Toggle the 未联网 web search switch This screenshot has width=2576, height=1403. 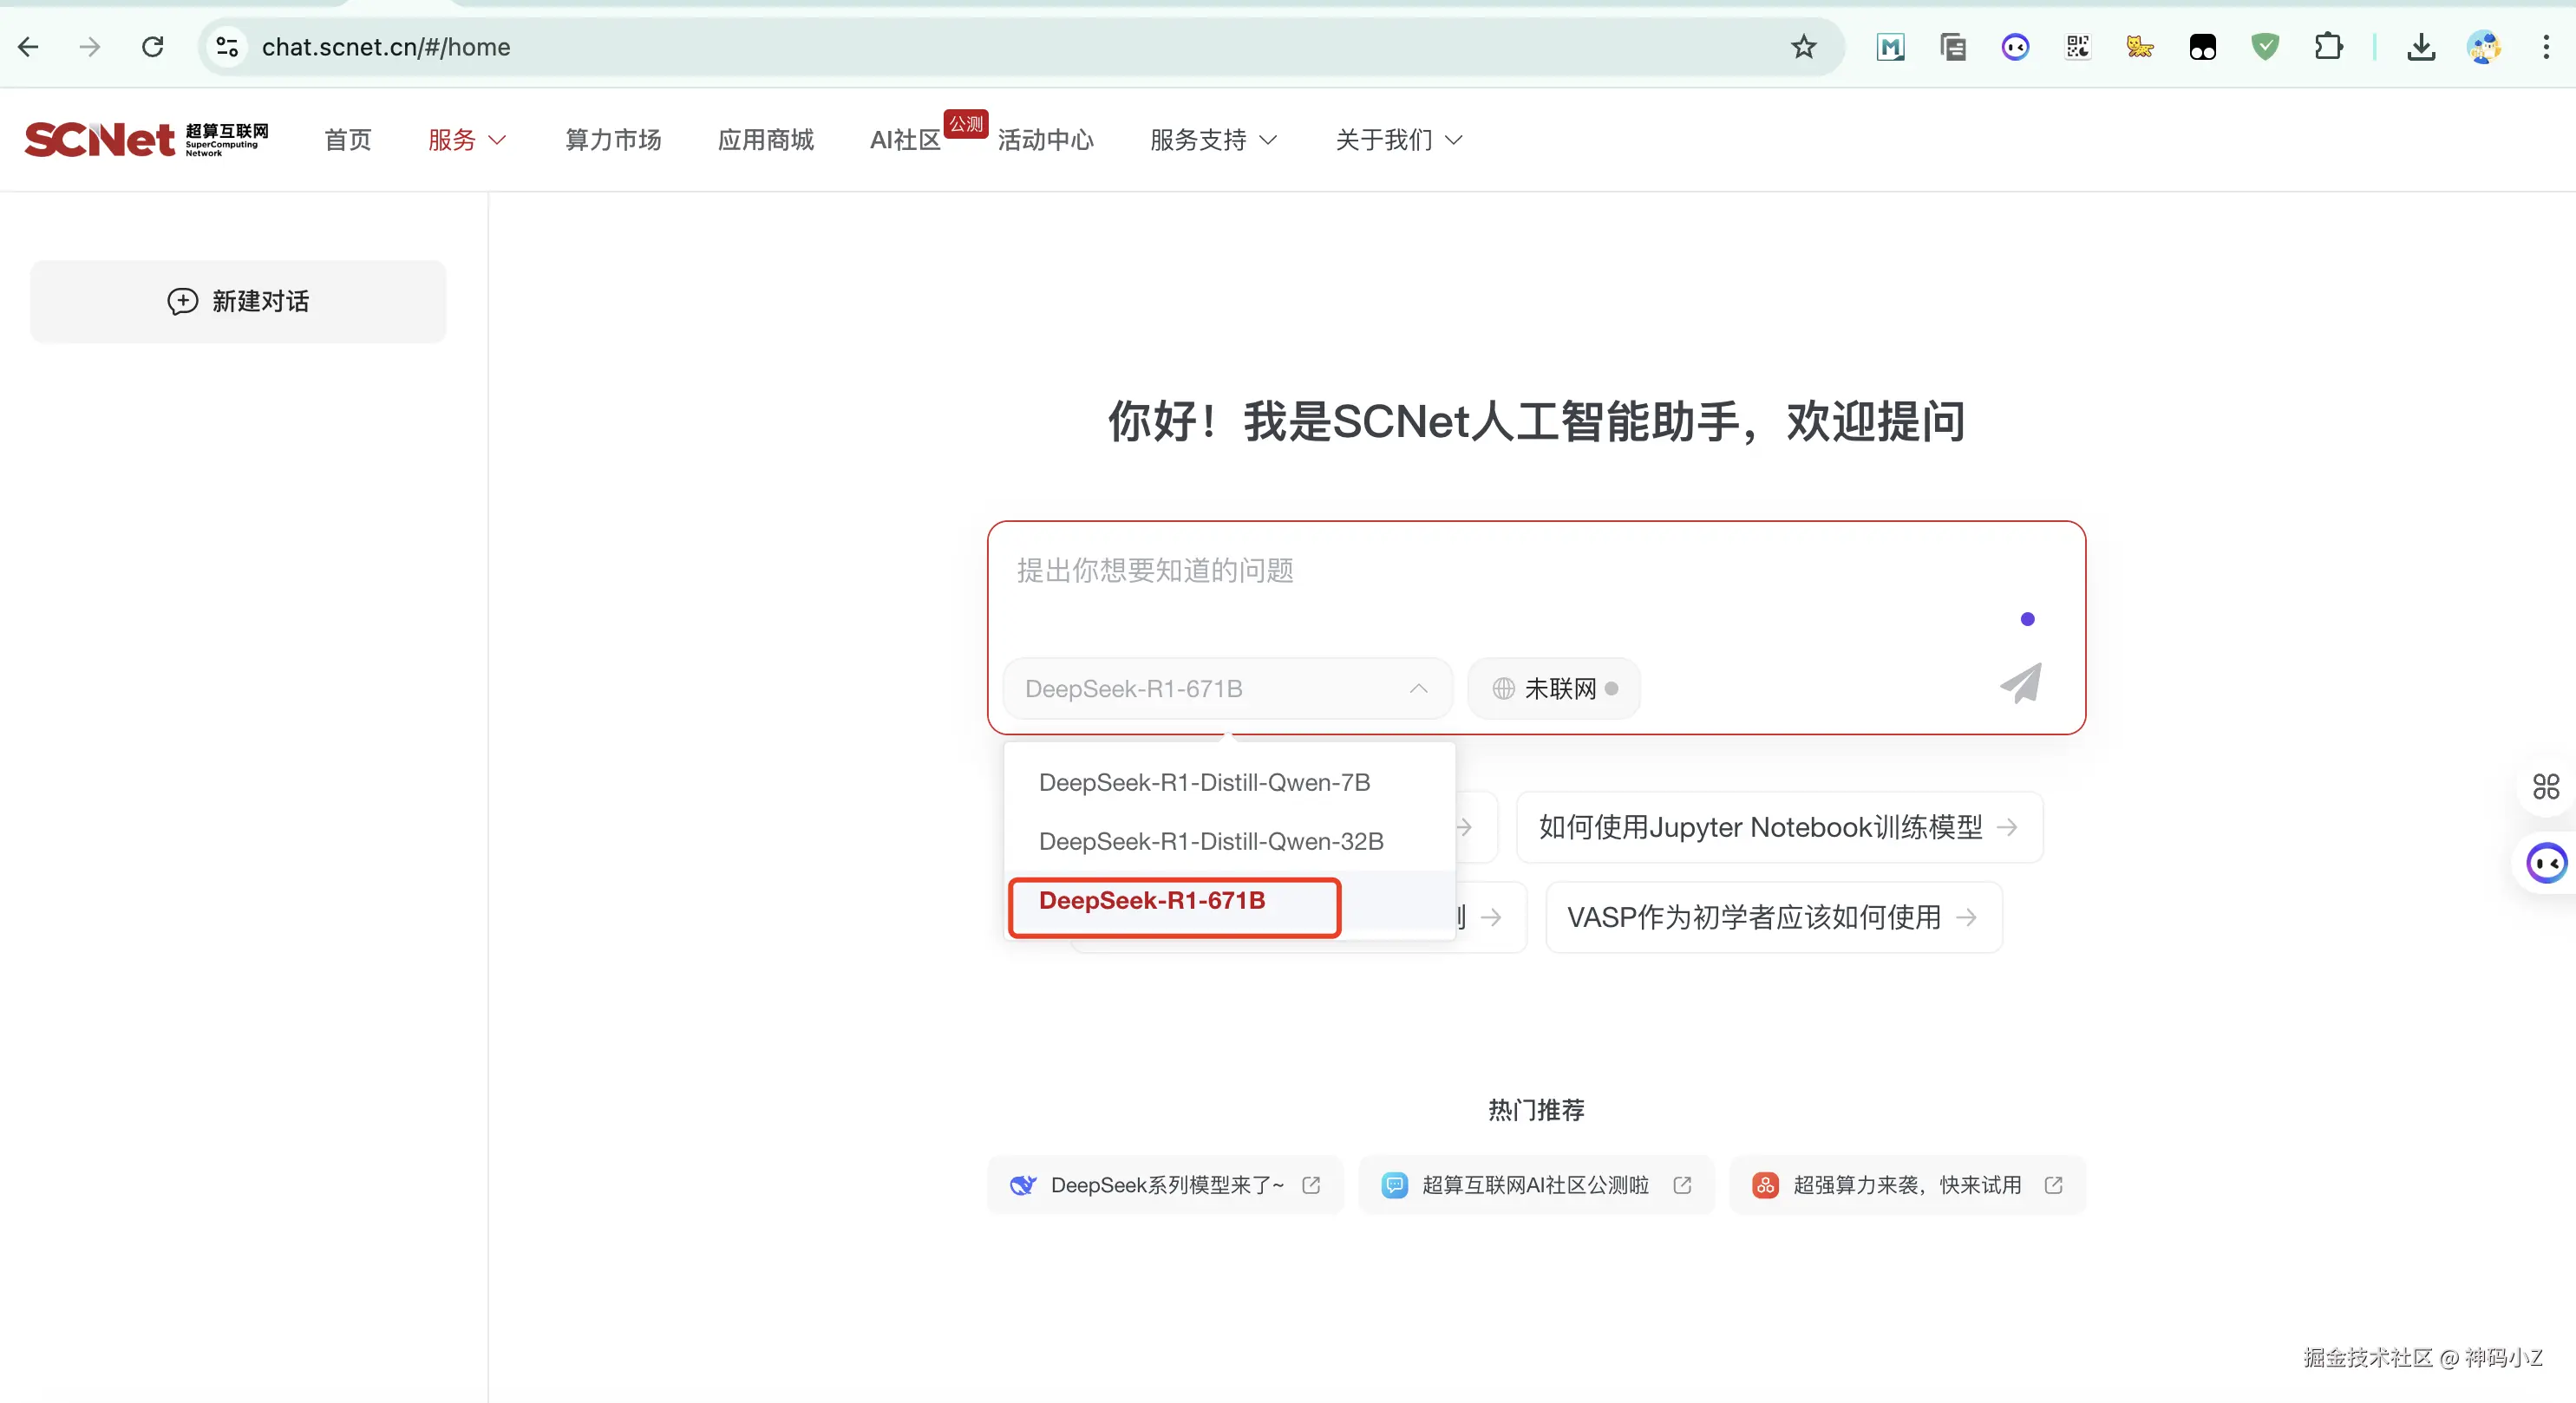pyautogui.click(x=1554, y=688)
